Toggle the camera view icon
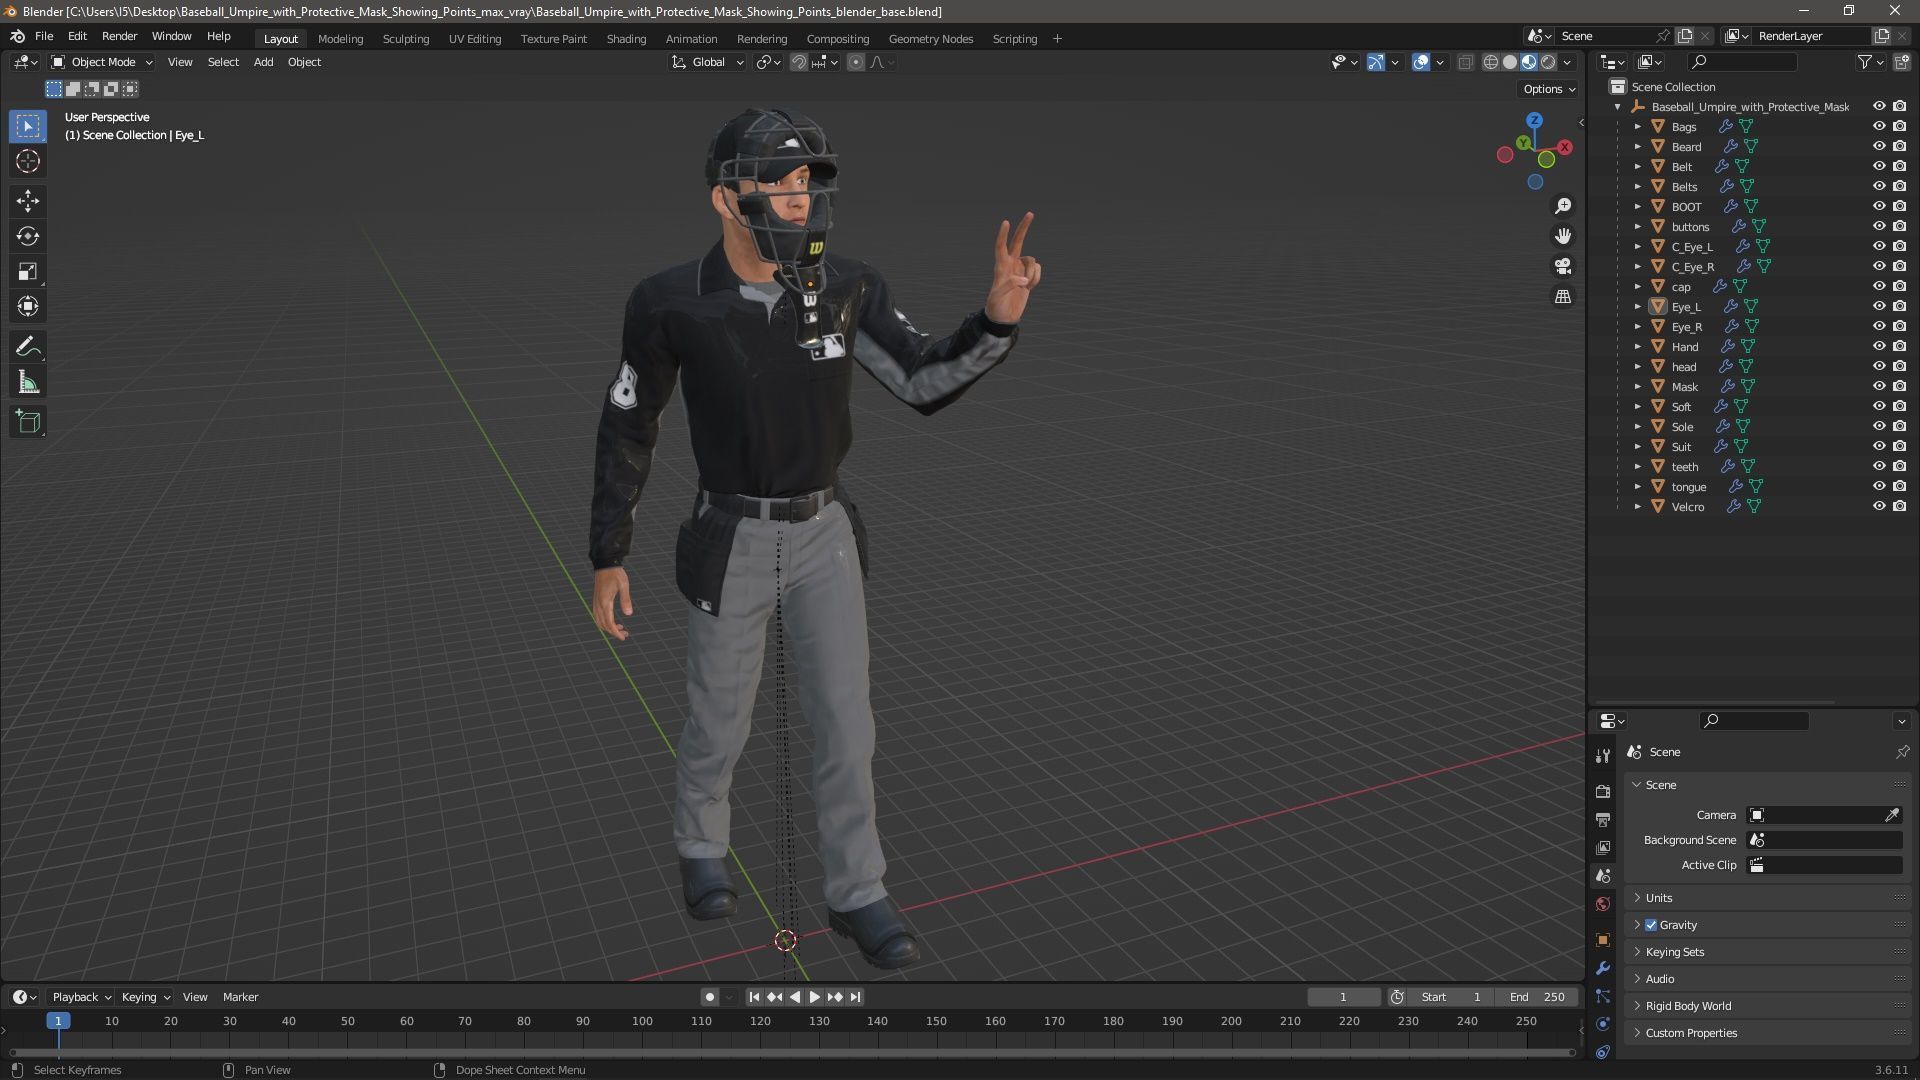The height and width of the screenshot is (1080, 1920). [1562, 266]
